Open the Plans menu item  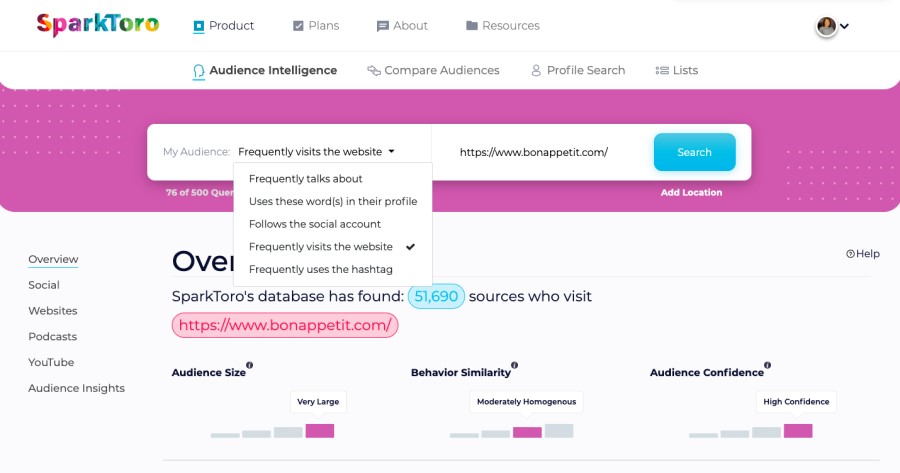[x=315, y=26]
